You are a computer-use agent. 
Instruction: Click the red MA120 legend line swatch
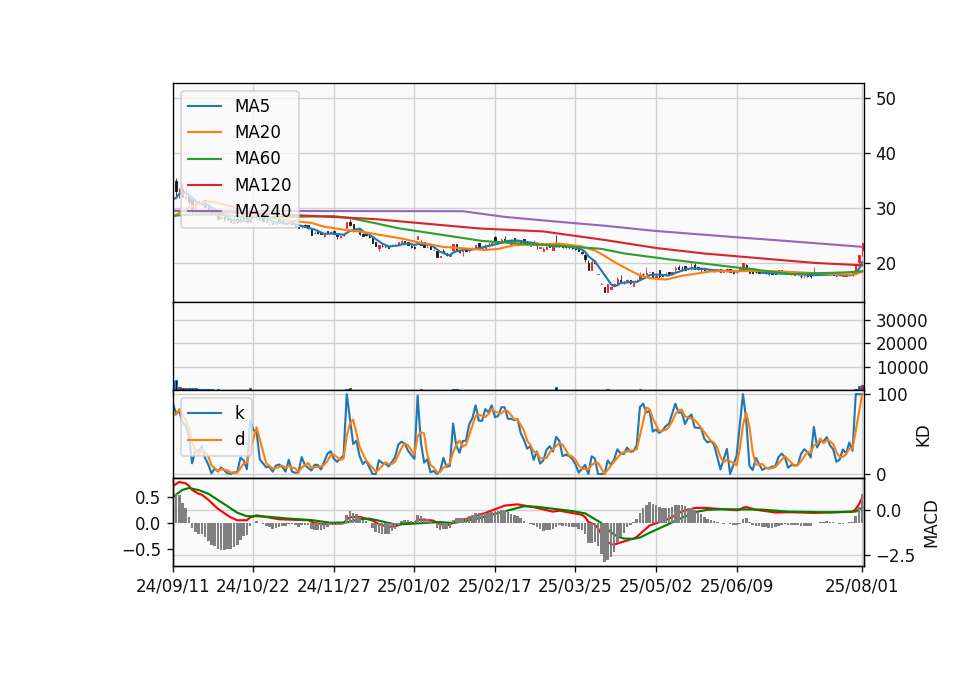[x=204, y=185]
